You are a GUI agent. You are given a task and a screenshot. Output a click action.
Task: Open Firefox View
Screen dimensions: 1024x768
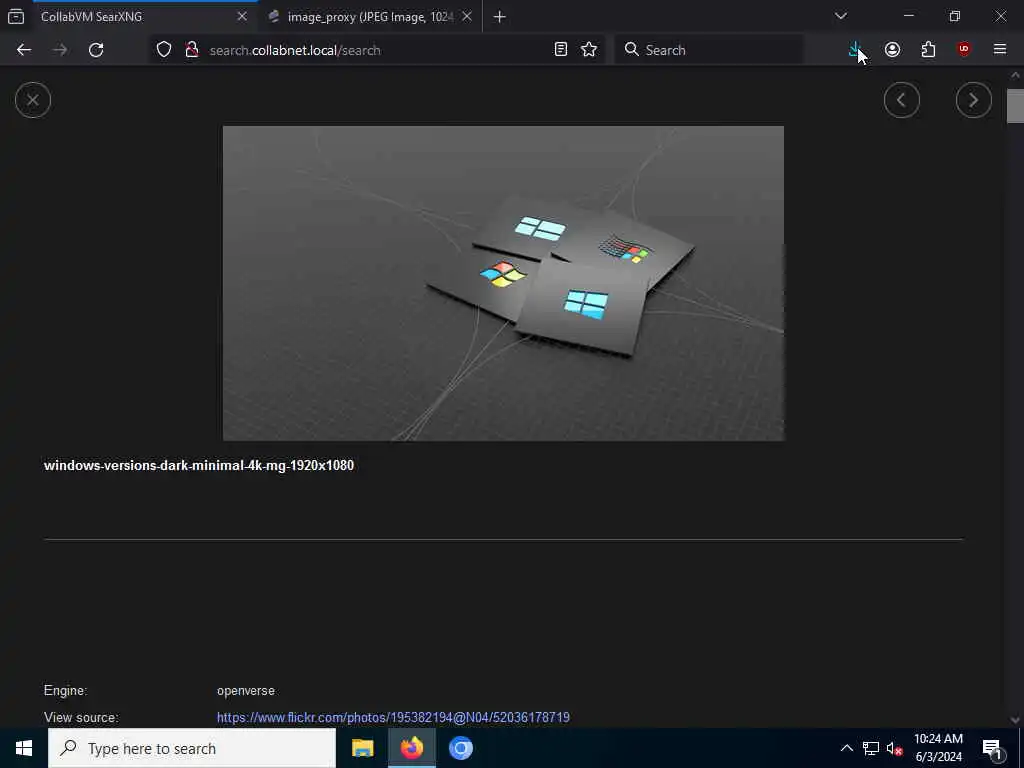[x=16, y=17]
